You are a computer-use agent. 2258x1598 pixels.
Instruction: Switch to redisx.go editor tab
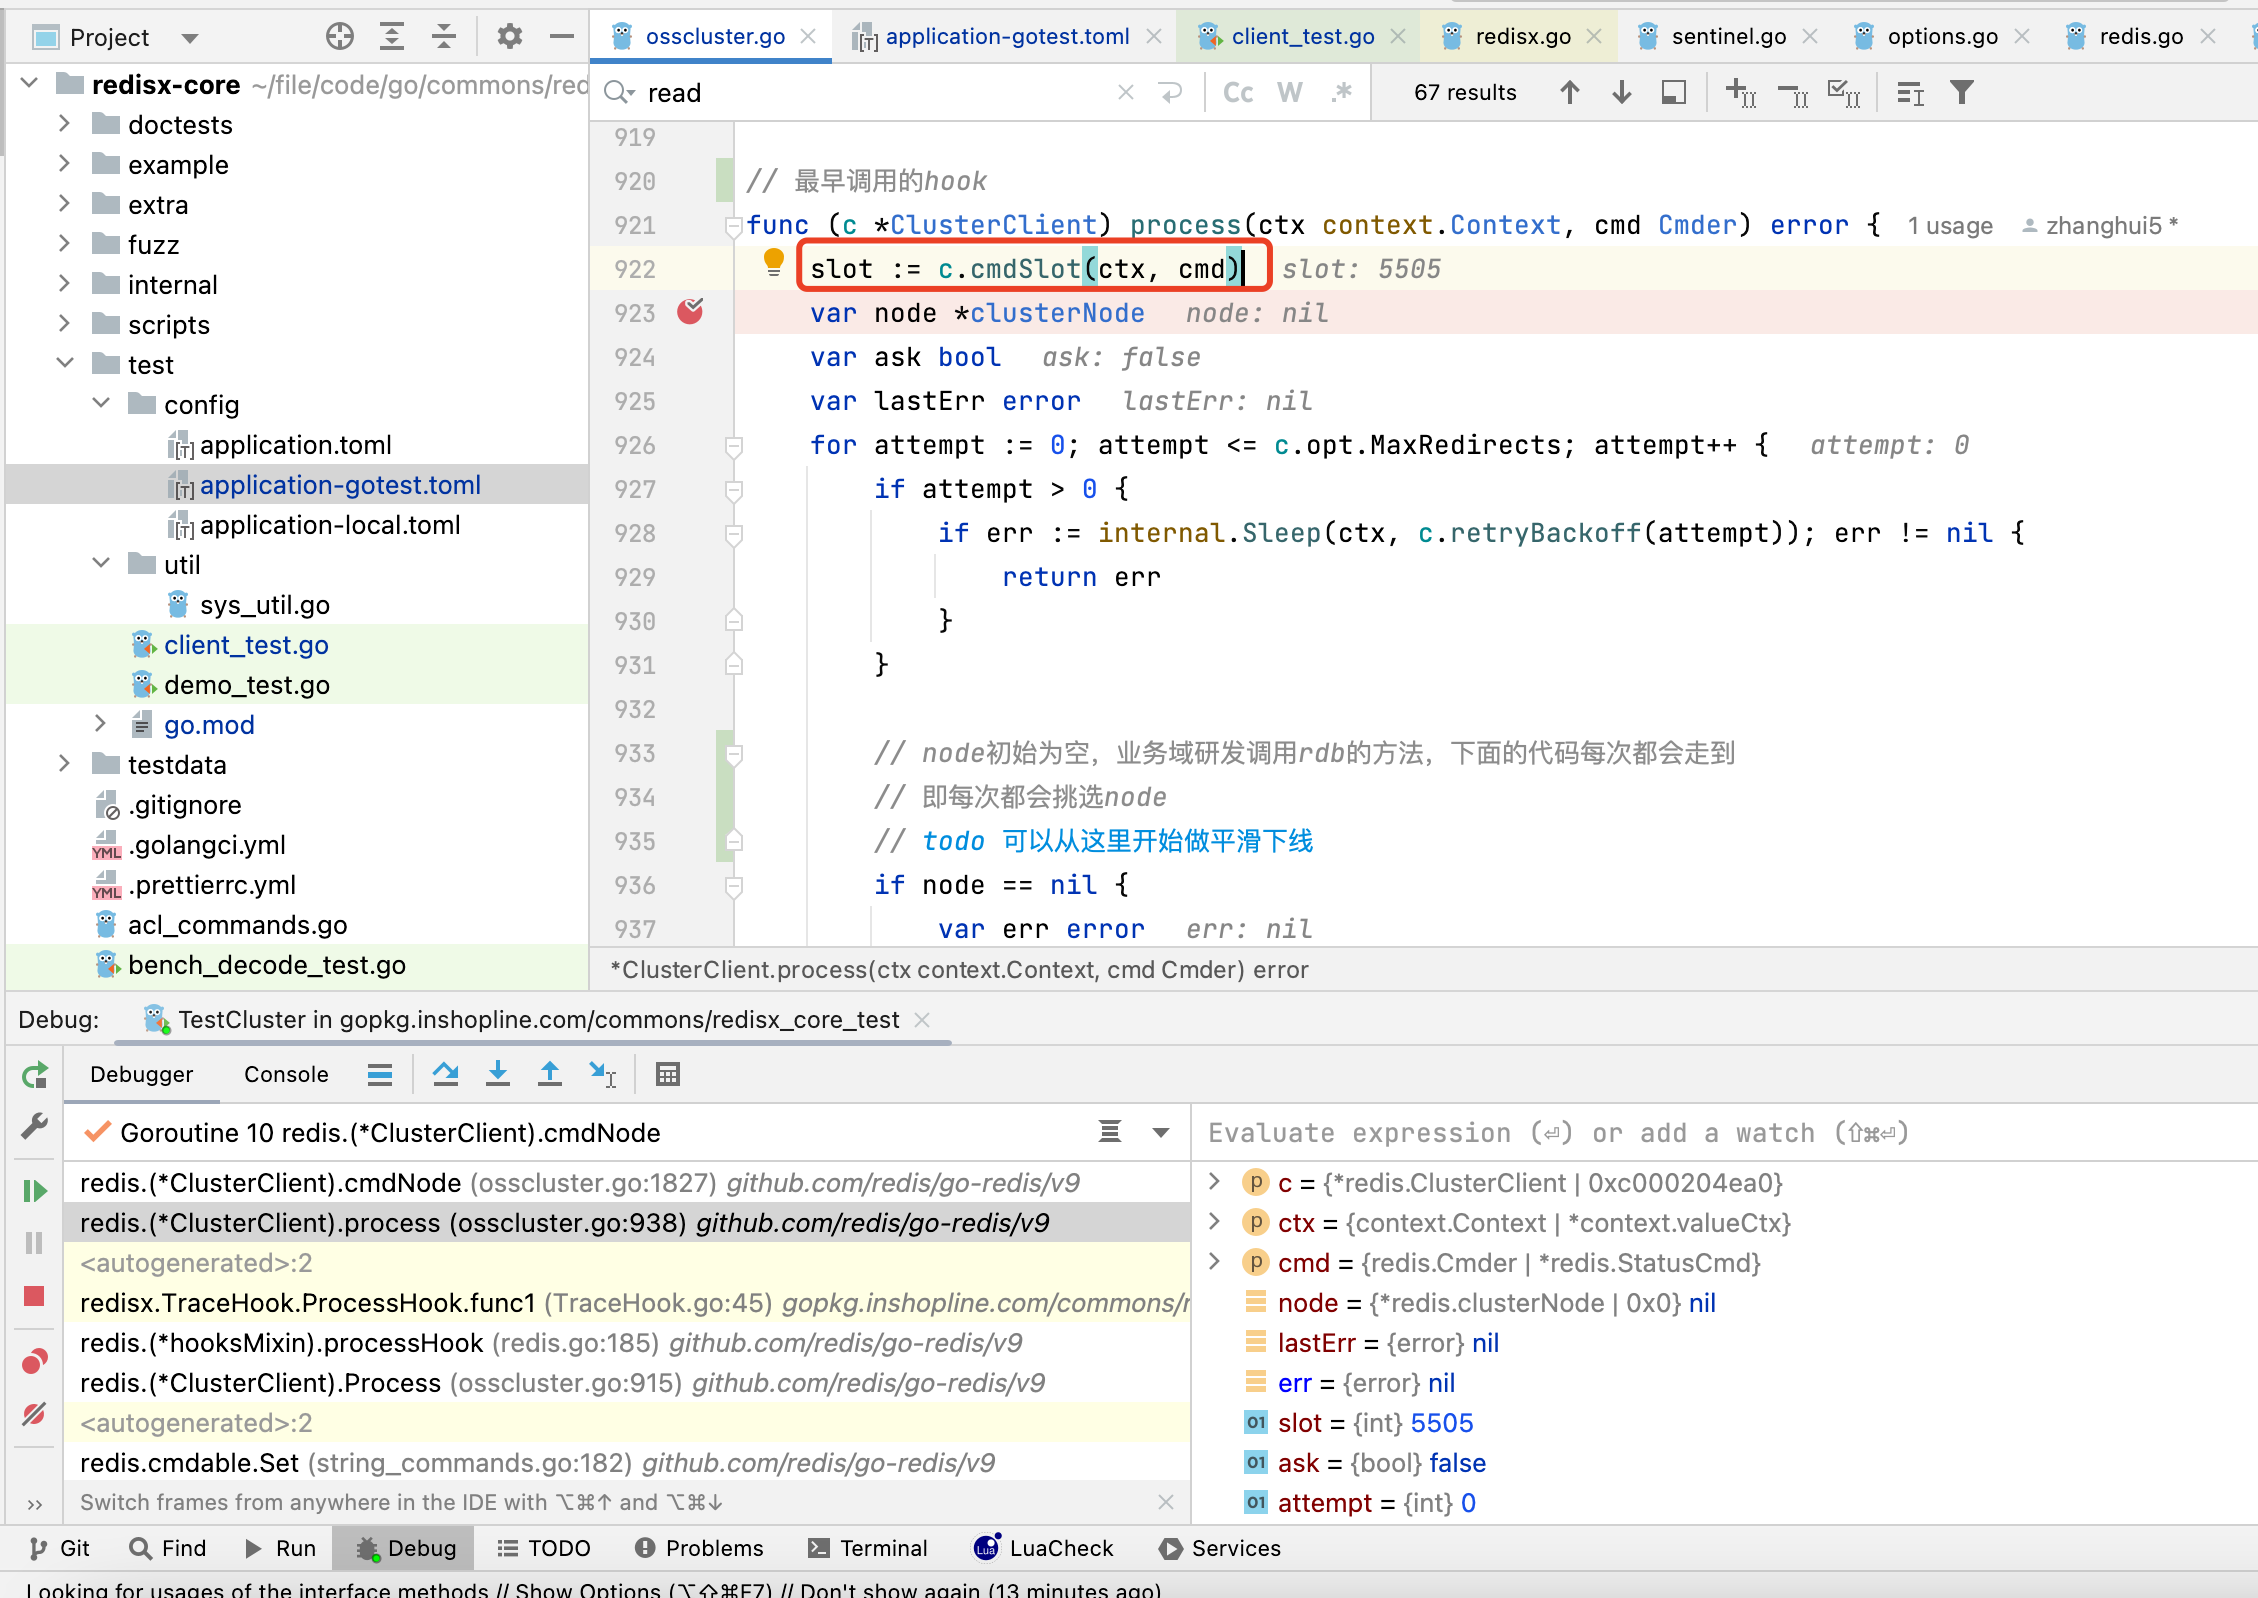tap(1522, 37)
